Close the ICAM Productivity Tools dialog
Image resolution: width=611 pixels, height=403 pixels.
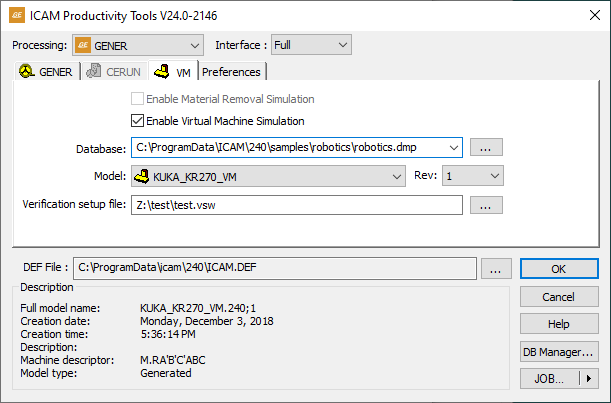click(595, 15)
